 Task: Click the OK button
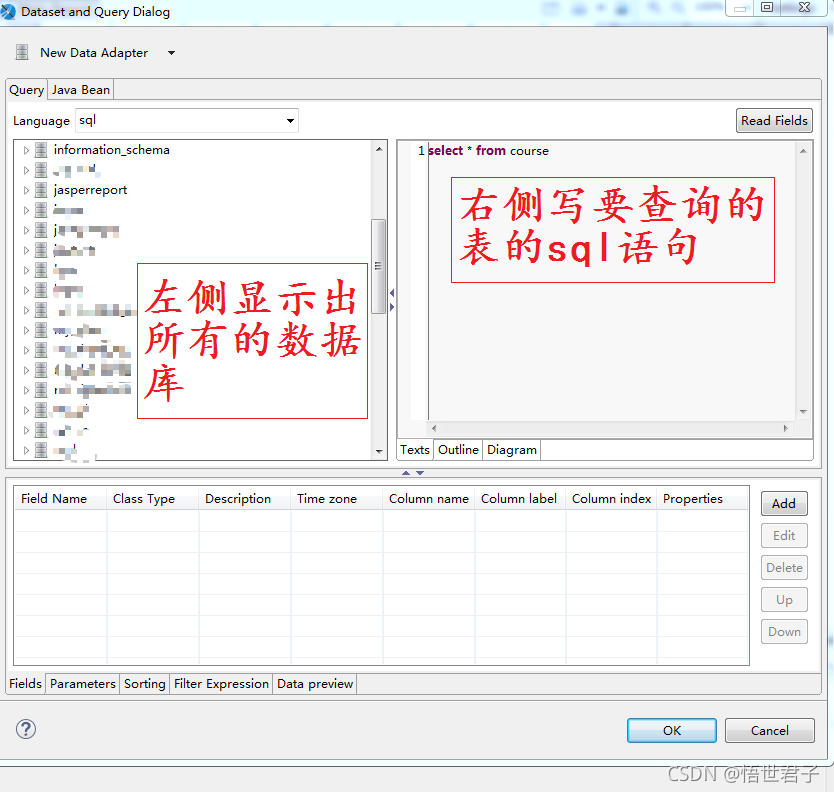tap(671, 730)
